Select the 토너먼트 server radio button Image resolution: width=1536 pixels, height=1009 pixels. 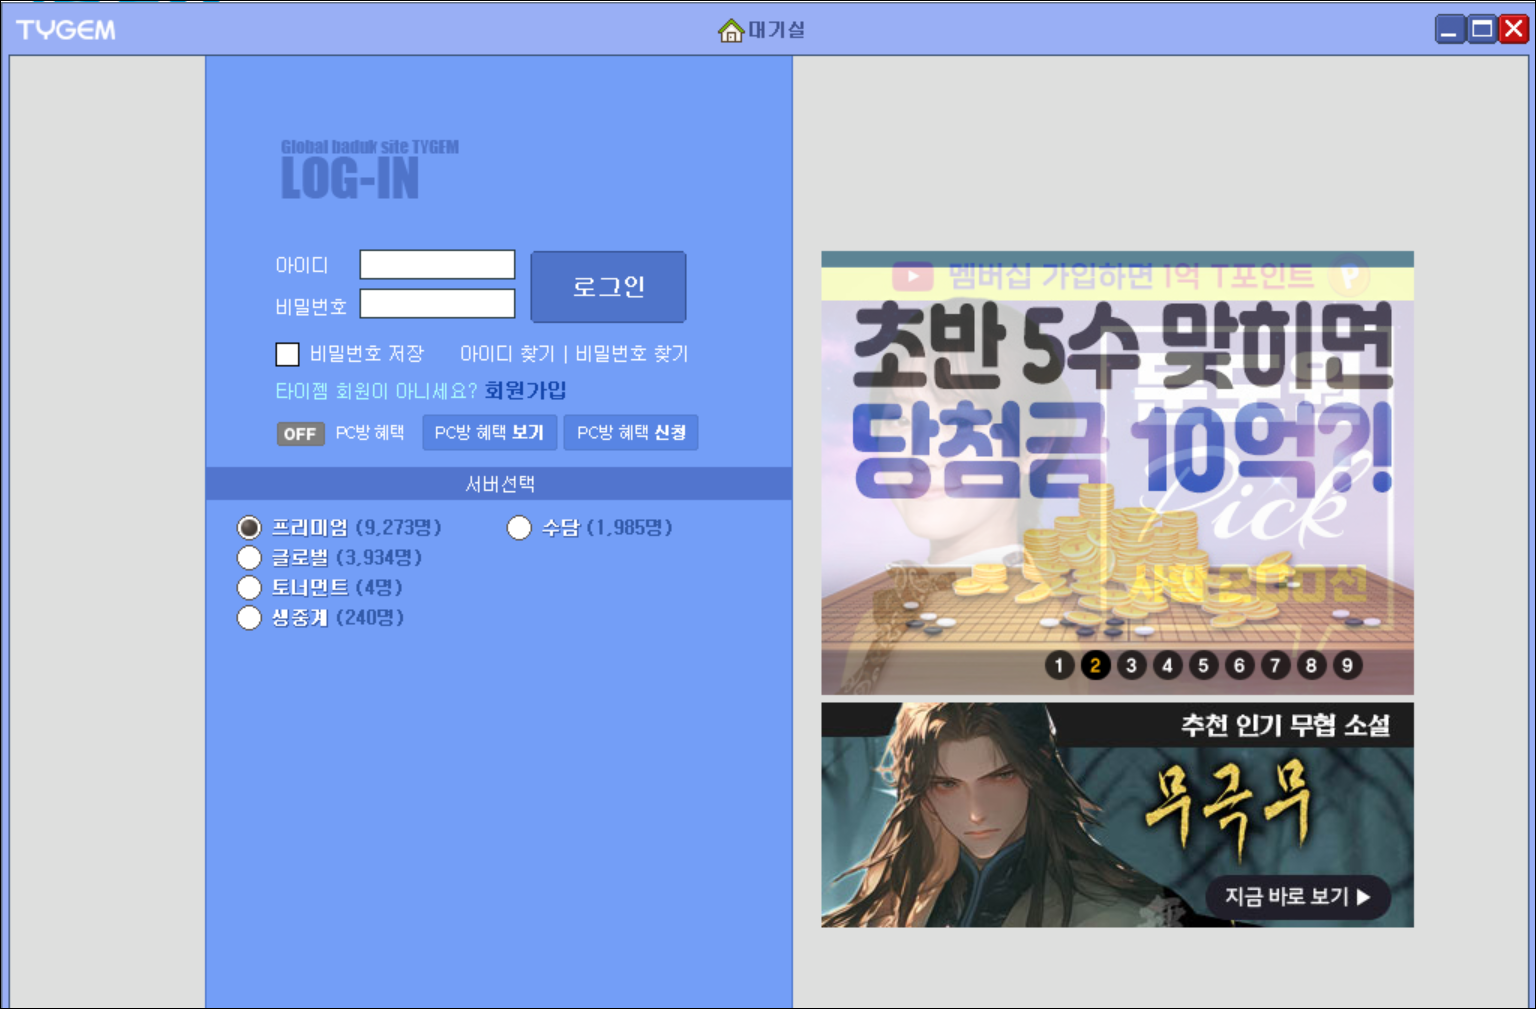249,587
